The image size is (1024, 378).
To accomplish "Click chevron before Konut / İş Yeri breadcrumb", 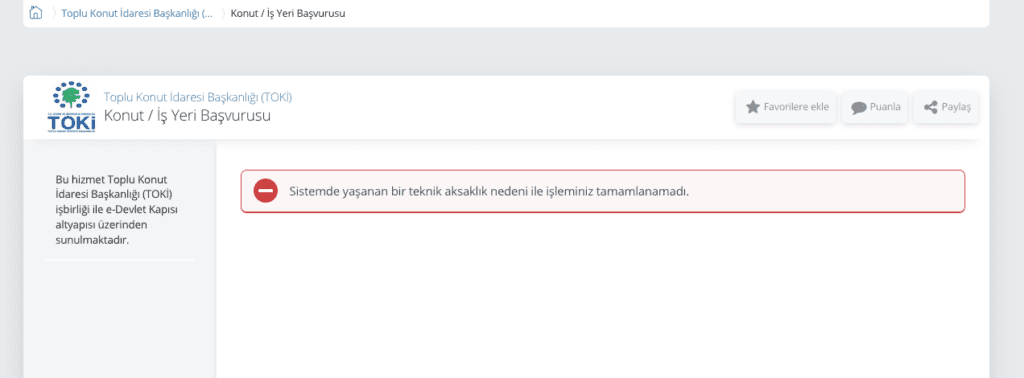I will (223, 13).
